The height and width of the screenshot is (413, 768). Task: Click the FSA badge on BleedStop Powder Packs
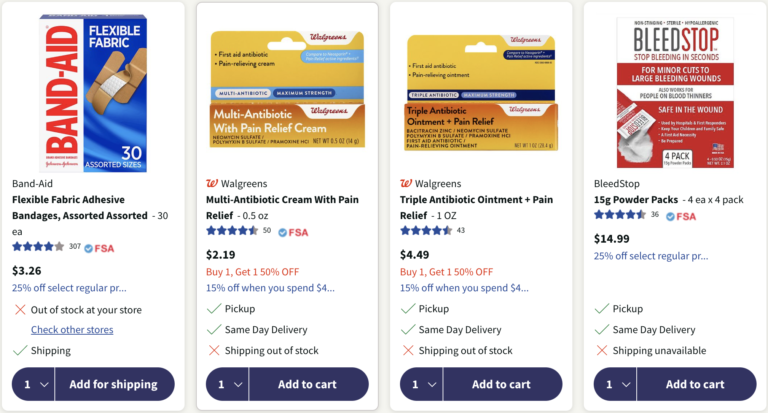pyautogui.click(x=681, y=217)
